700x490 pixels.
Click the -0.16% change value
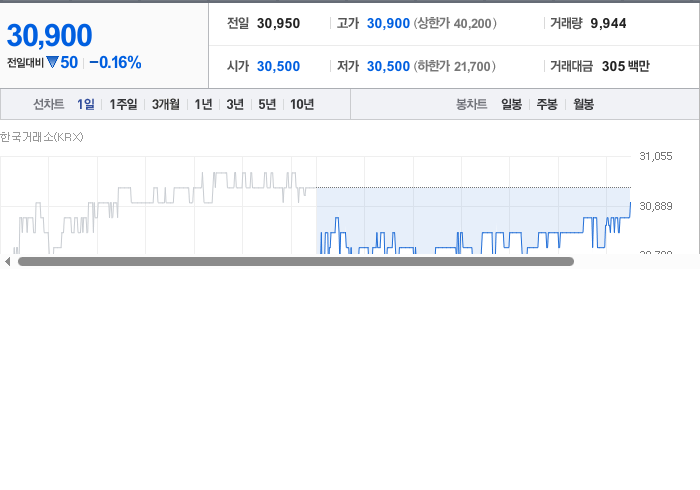[x=115, y=62]
